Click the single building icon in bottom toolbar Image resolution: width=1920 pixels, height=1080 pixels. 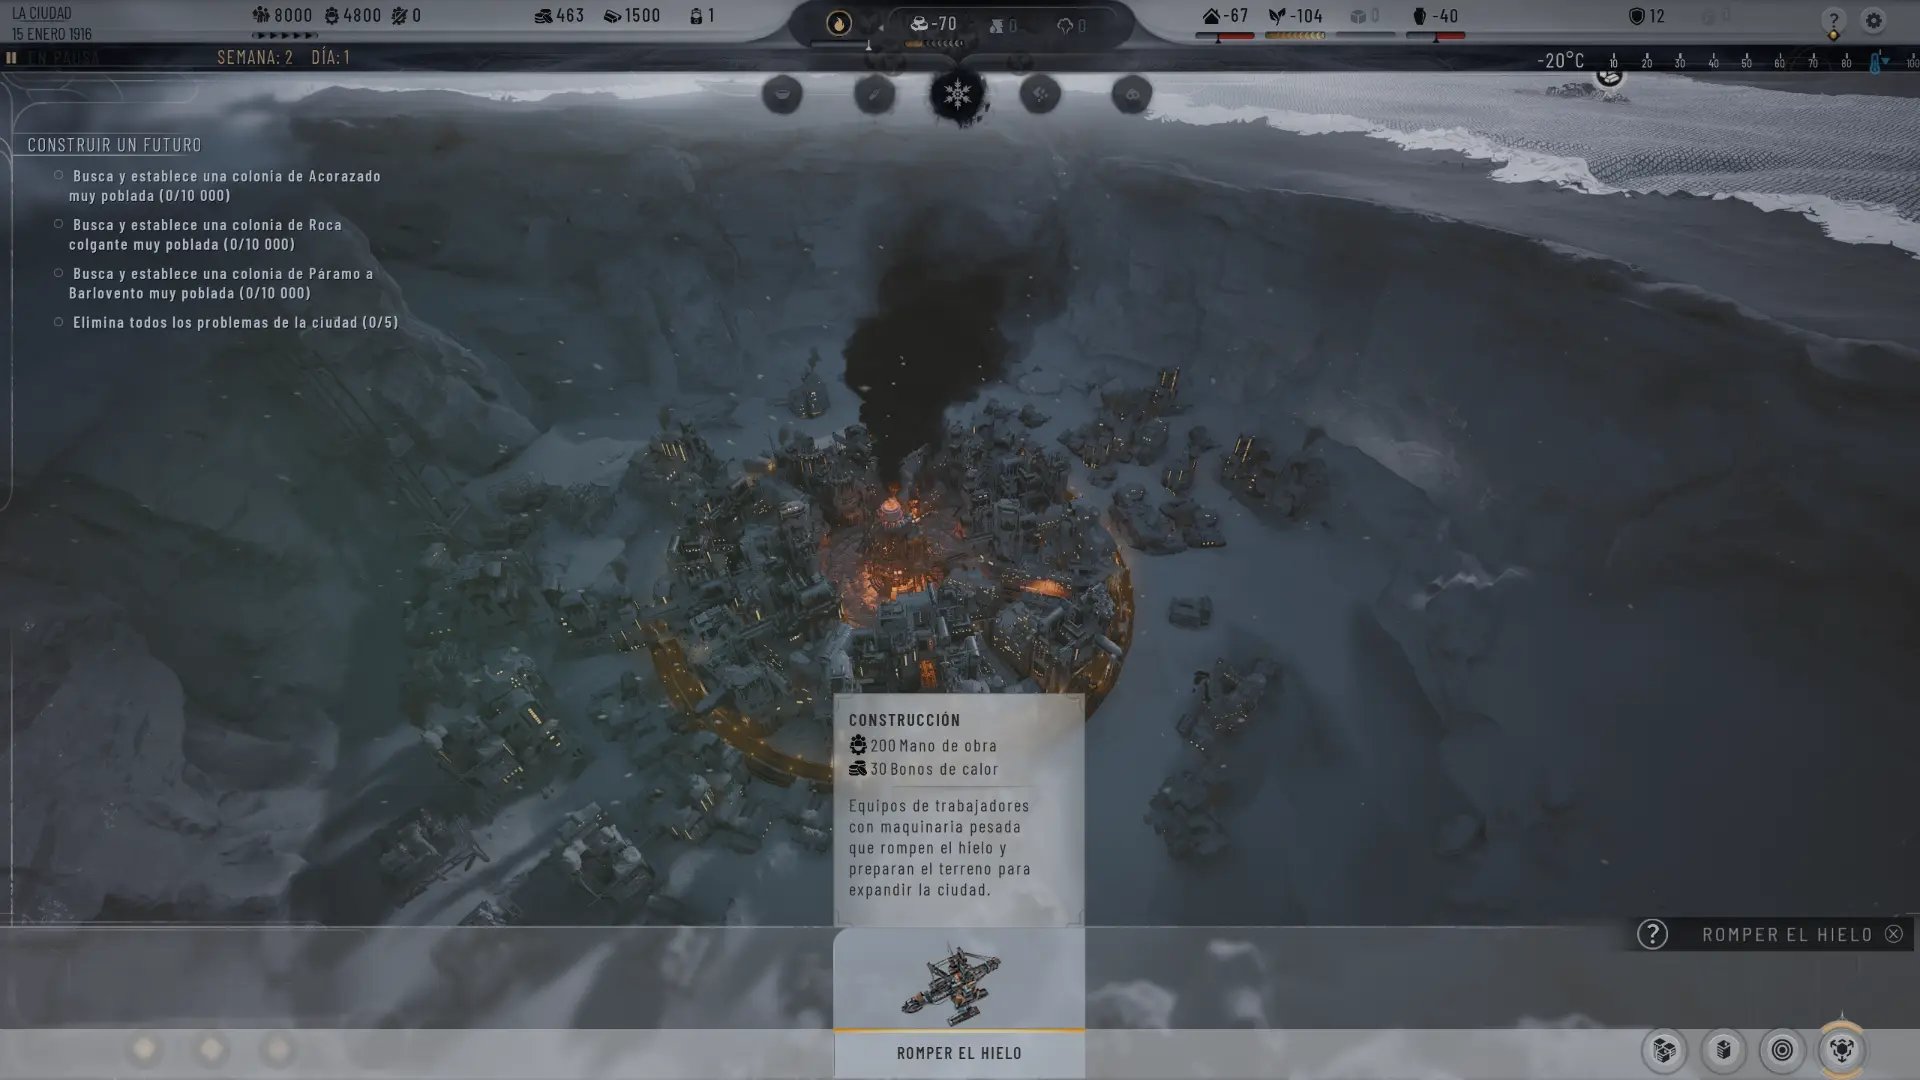tap(1724, 1050)
